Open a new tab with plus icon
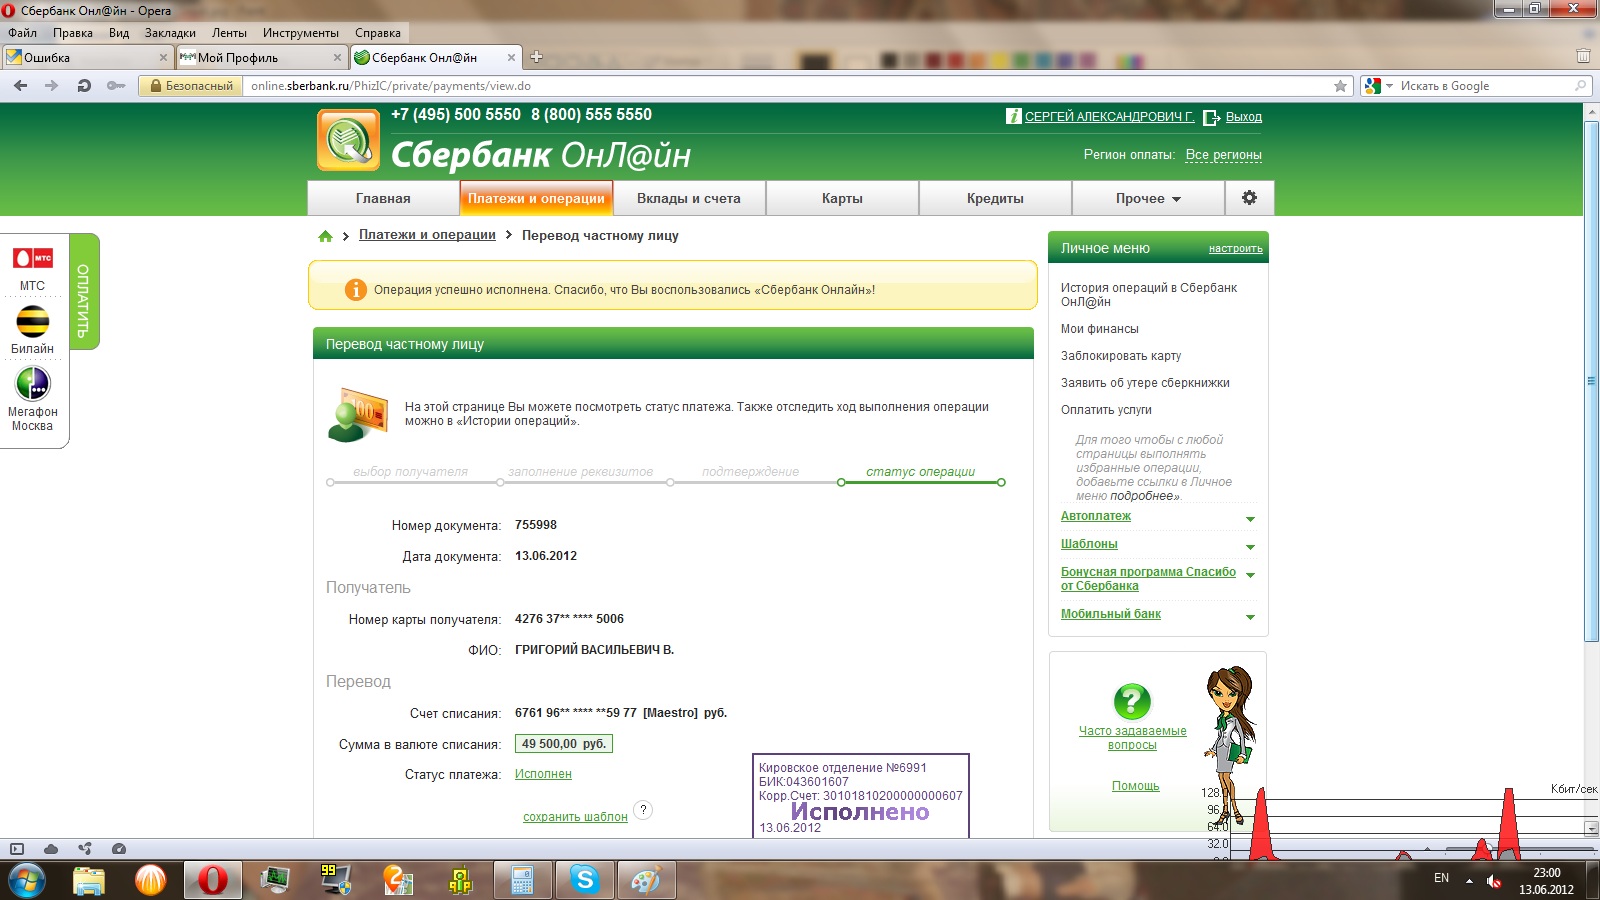The height and width of the screenshot is (900, 1600). pos(536,57)
